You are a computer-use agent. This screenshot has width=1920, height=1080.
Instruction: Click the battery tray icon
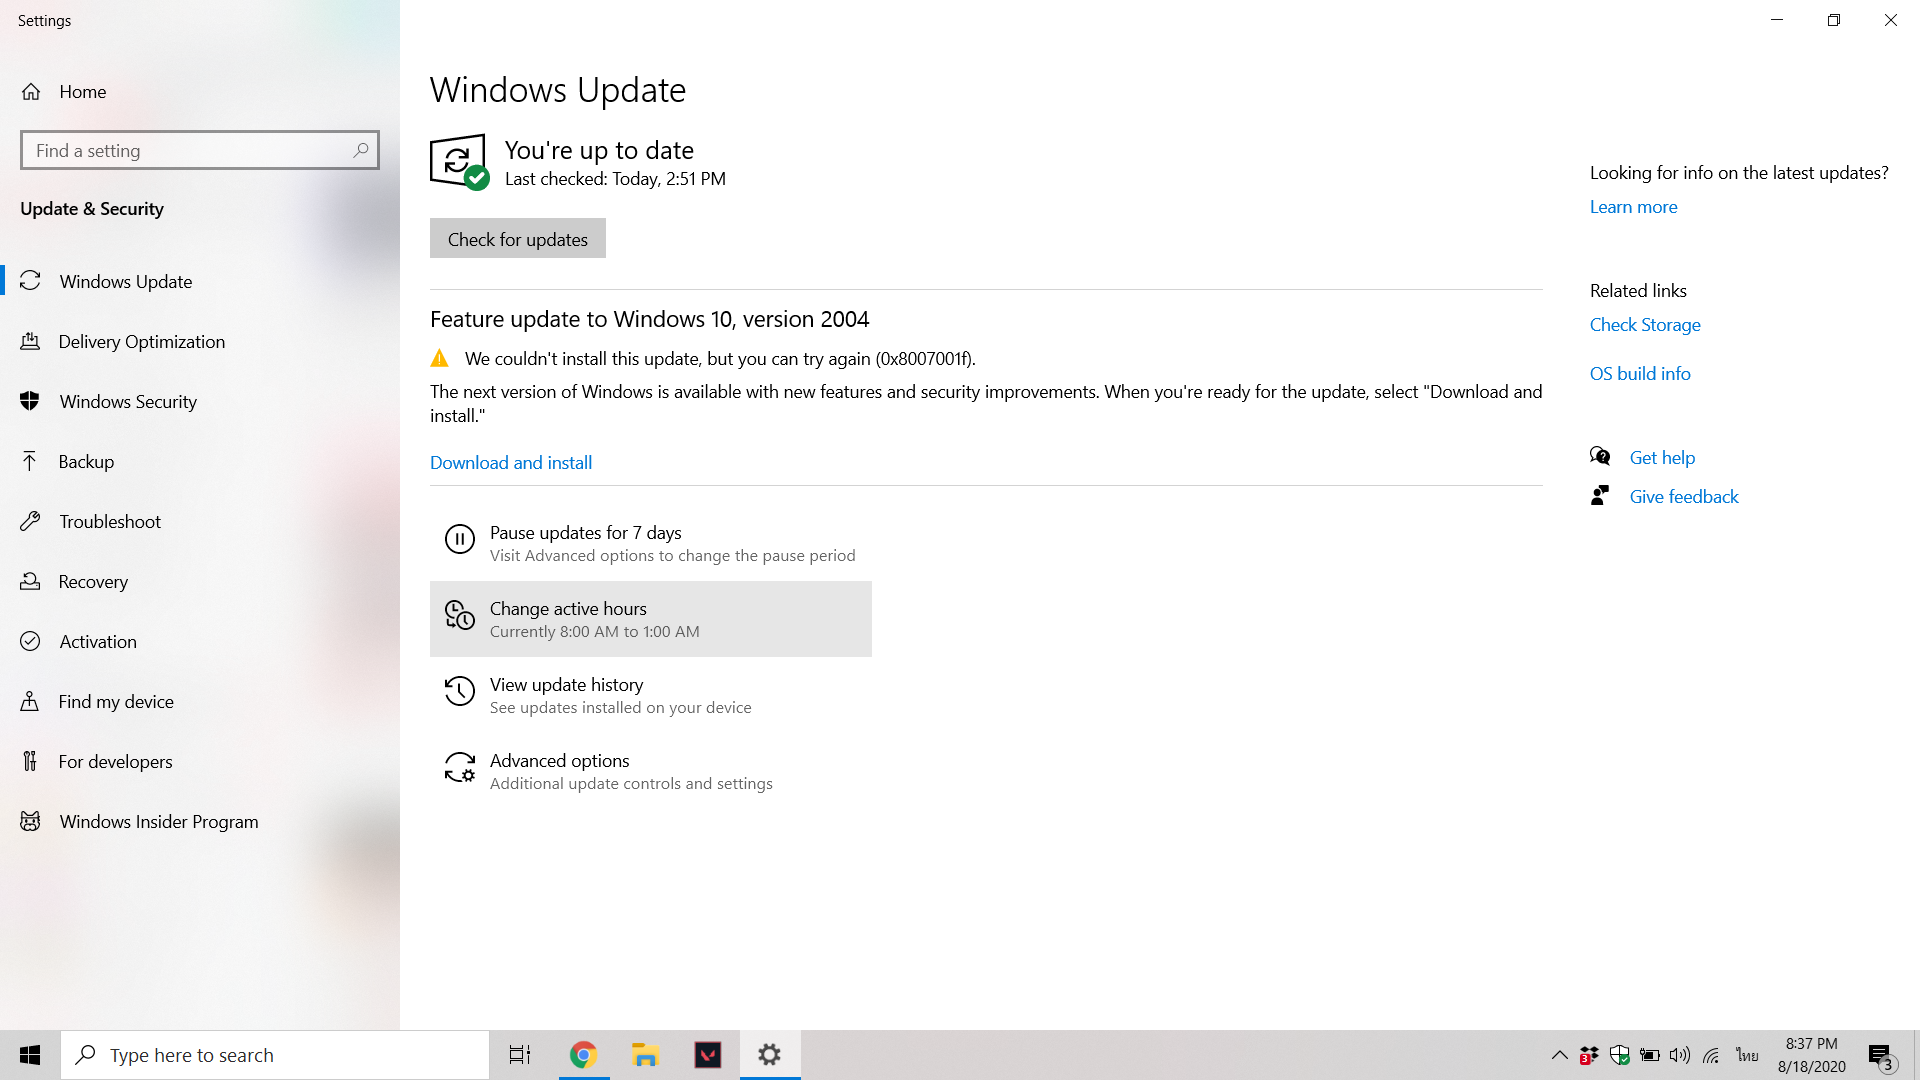[x=1650, y=1055]
